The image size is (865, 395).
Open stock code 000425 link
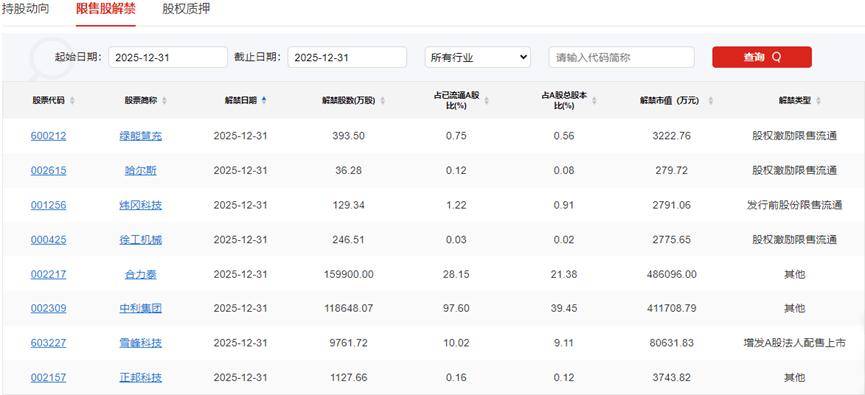(49, 240)
